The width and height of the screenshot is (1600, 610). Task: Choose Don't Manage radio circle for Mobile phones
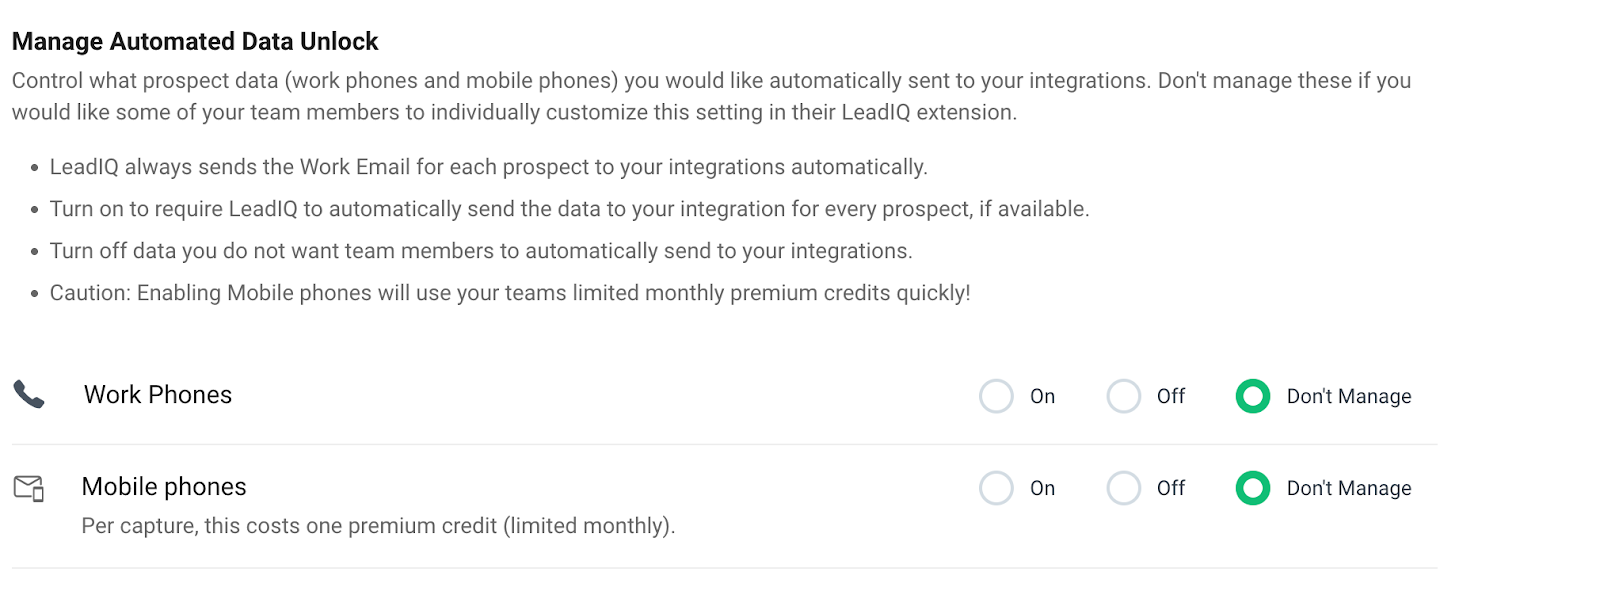1253,488
